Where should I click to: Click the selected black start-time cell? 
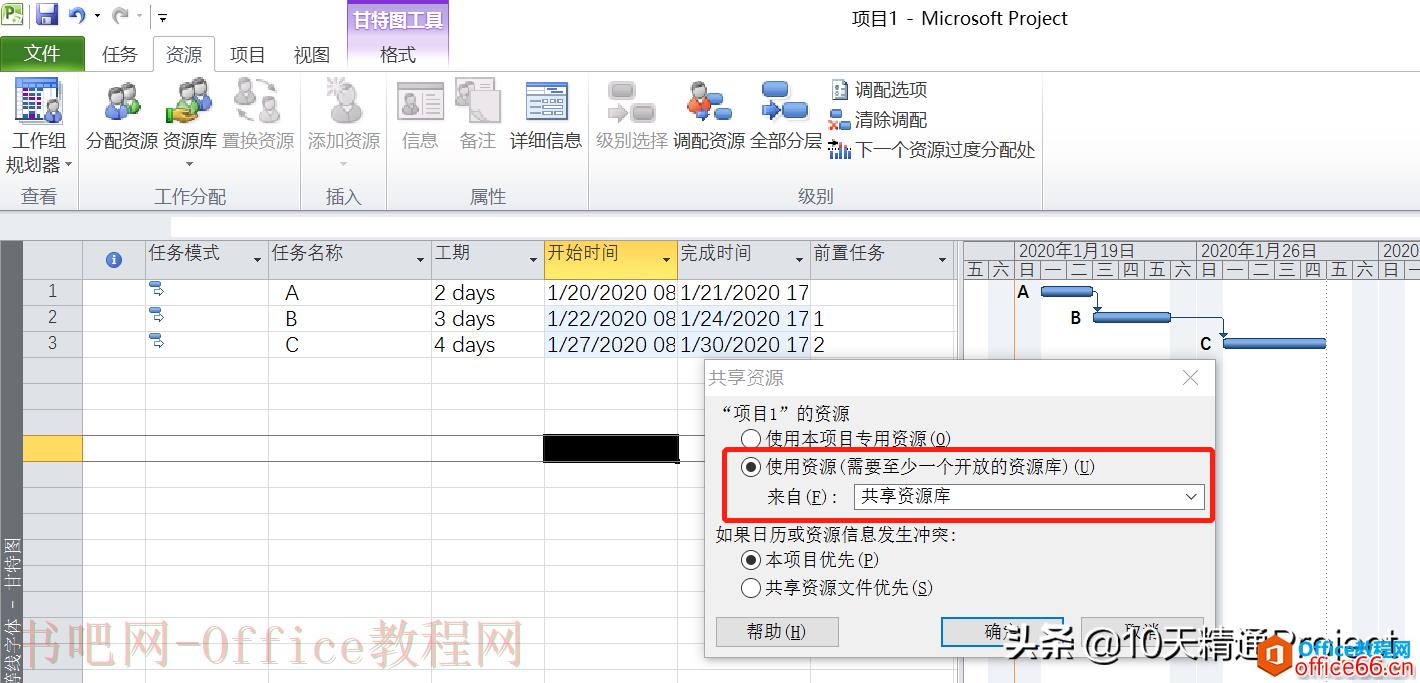pyautogui.click(x=611, y=448)
